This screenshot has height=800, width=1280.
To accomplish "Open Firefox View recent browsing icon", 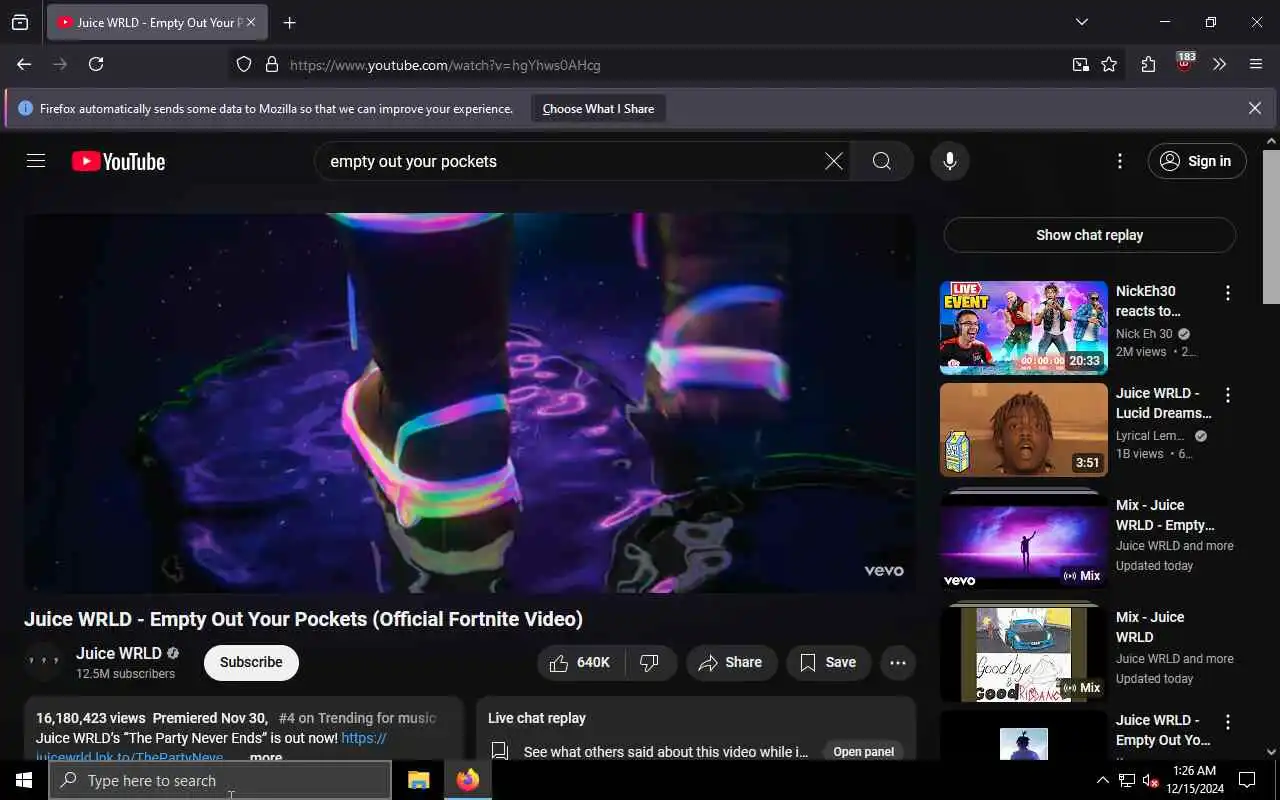I will 20,22.
